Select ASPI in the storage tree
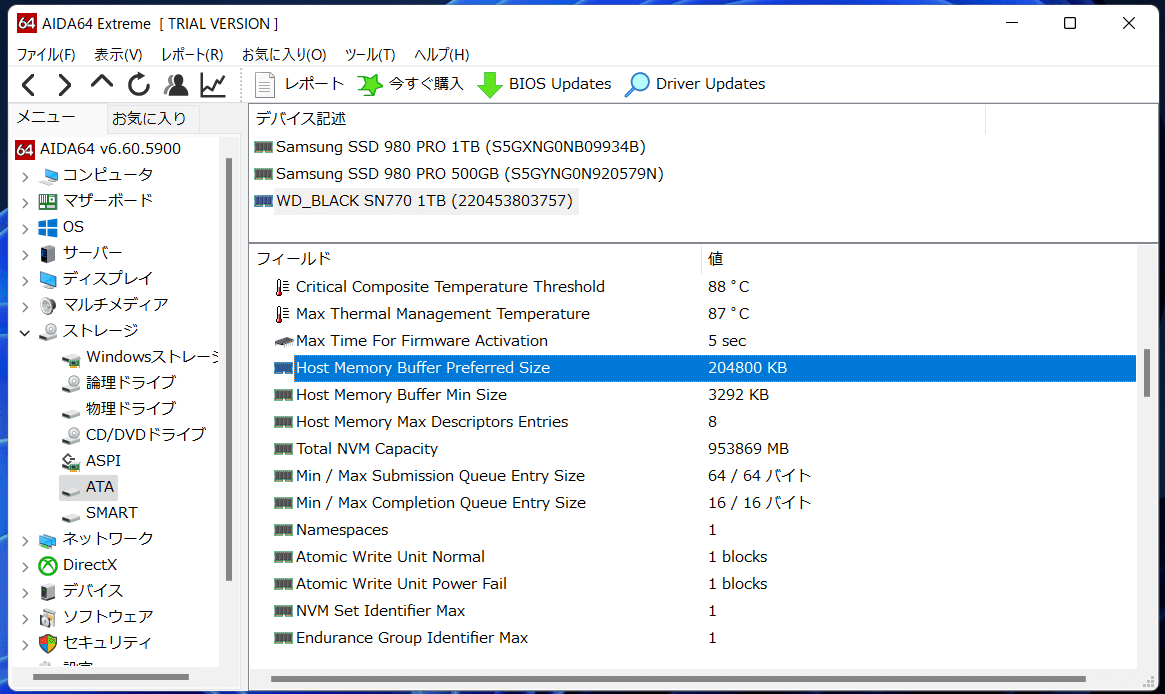1165x694 pixels. [x=103, y=461]
